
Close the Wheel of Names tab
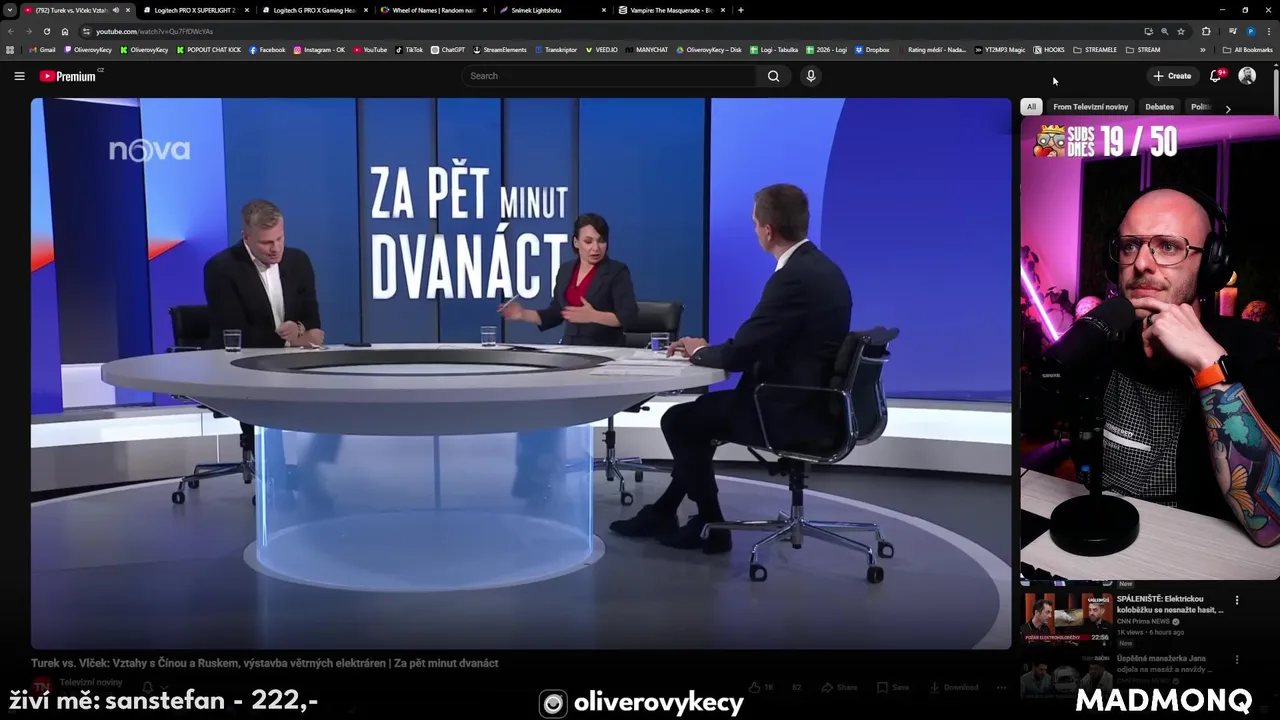[484, 10]
